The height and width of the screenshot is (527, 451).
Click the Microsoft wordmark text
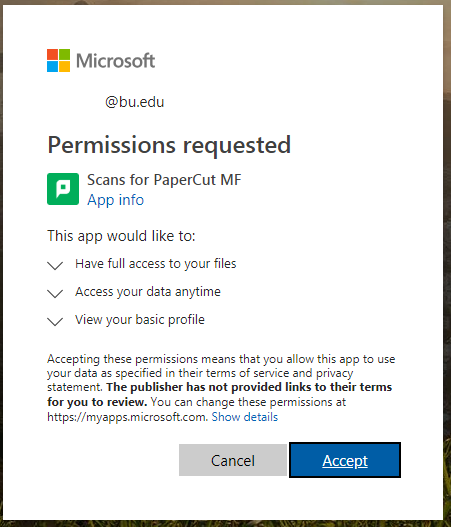115,61
